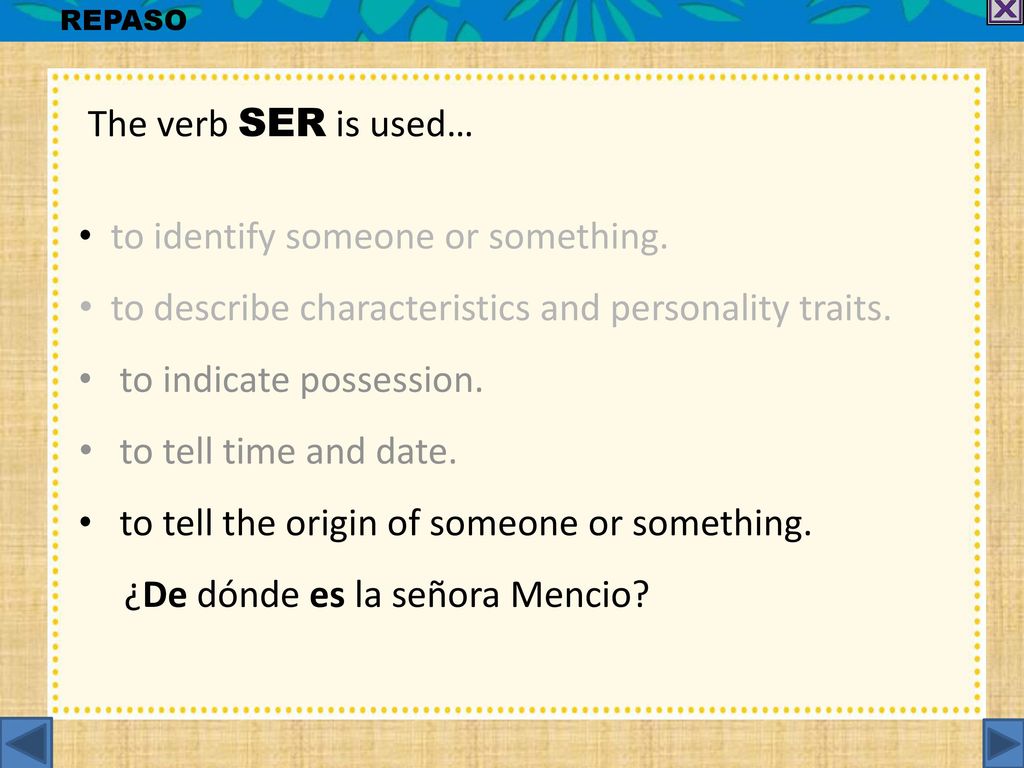Click the word 'dónde' in the example question

[x=248, y=594]
